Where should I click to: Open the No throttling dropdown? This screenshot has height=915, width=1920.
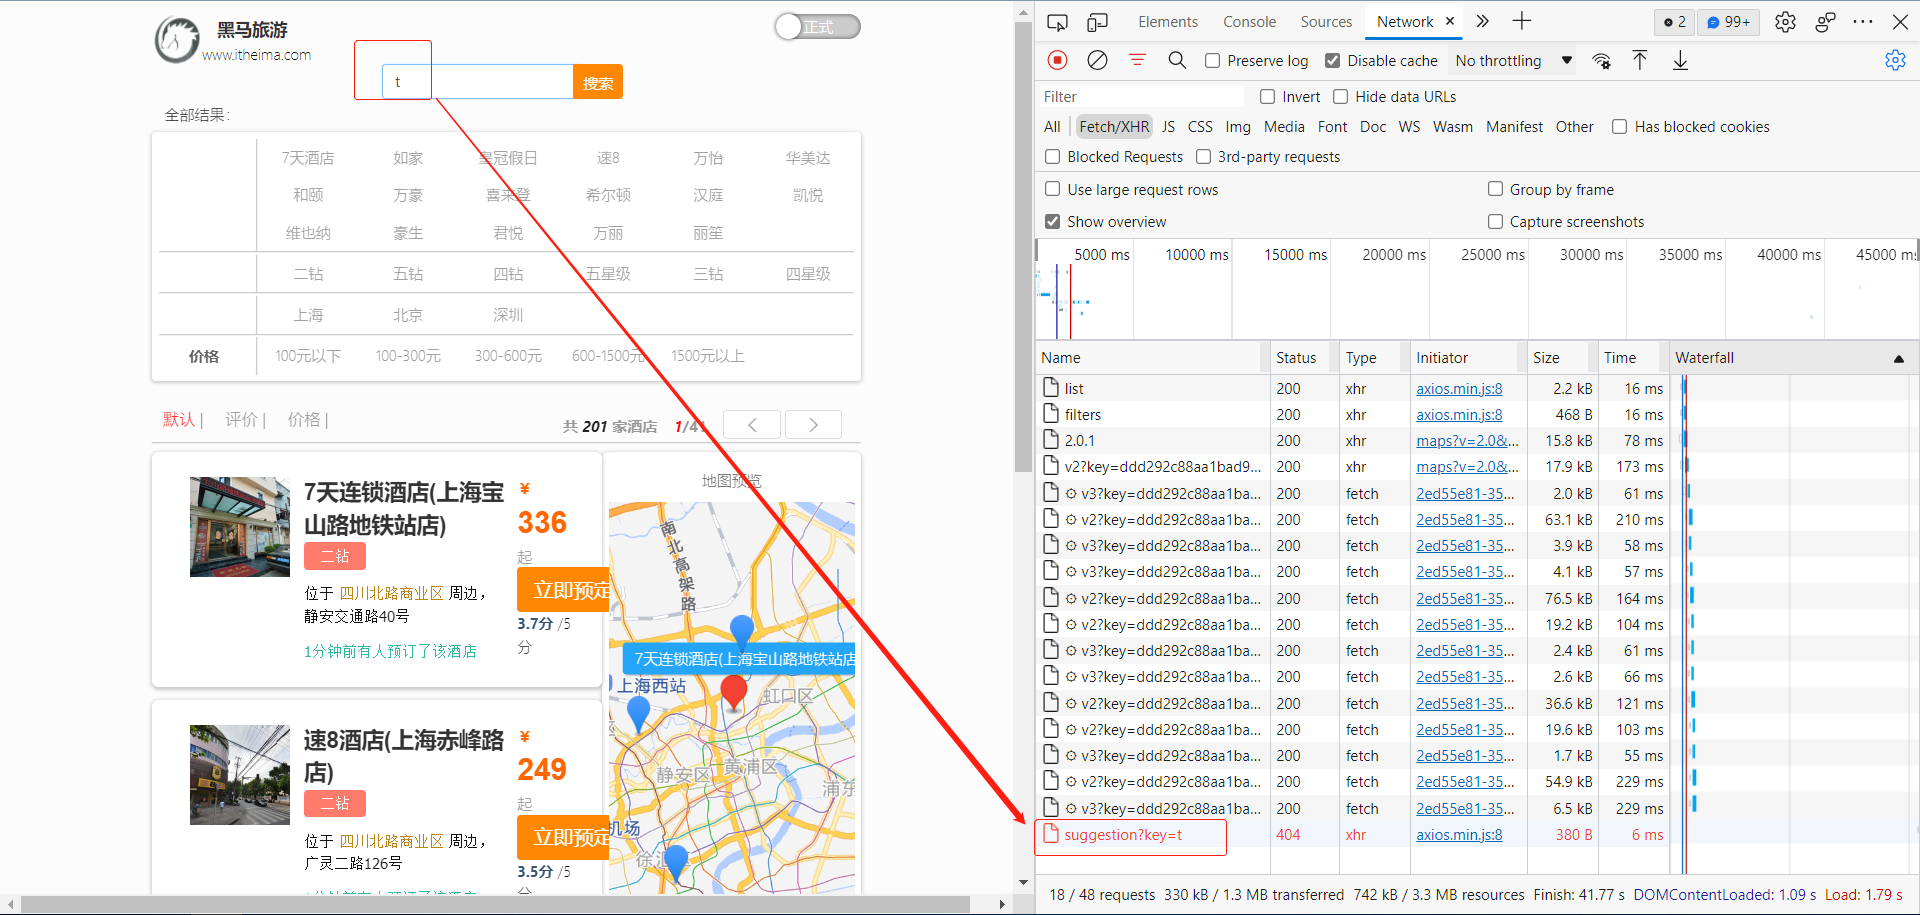point(1514,61)
